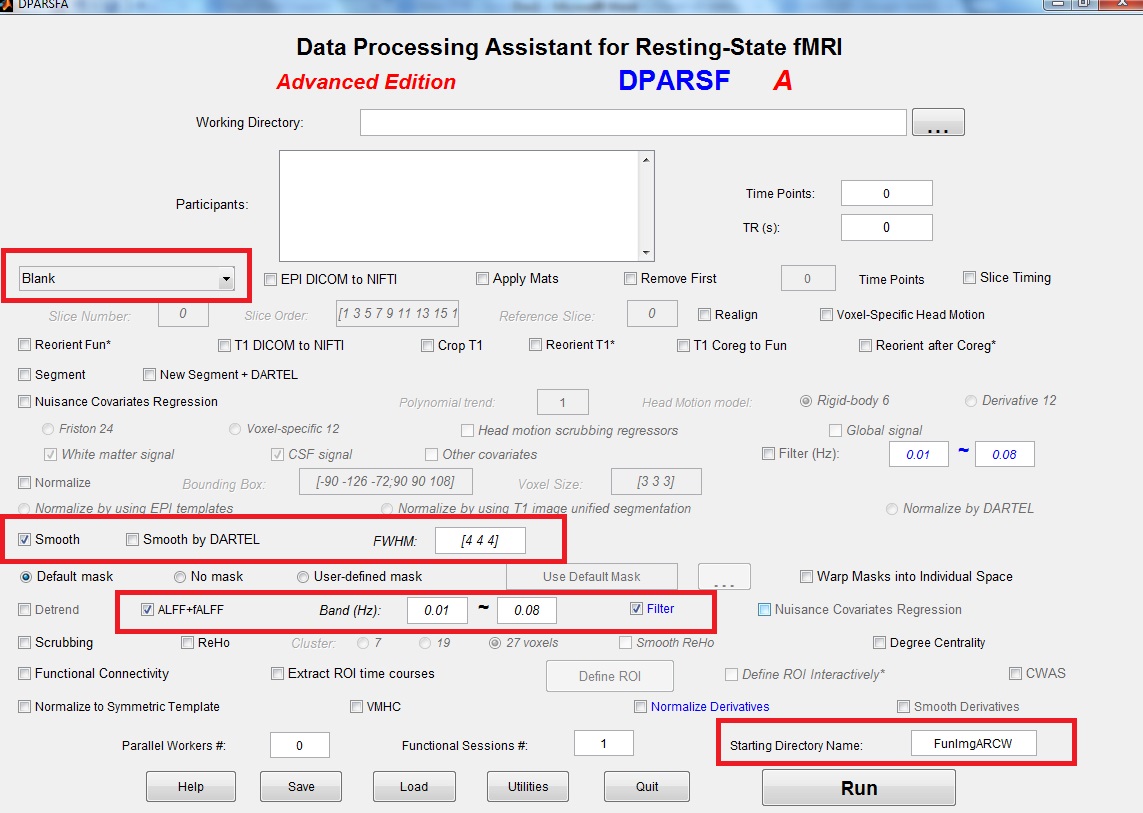
Task: Enable the Normalize Derivatives checkbox
Action: (641, 707)
